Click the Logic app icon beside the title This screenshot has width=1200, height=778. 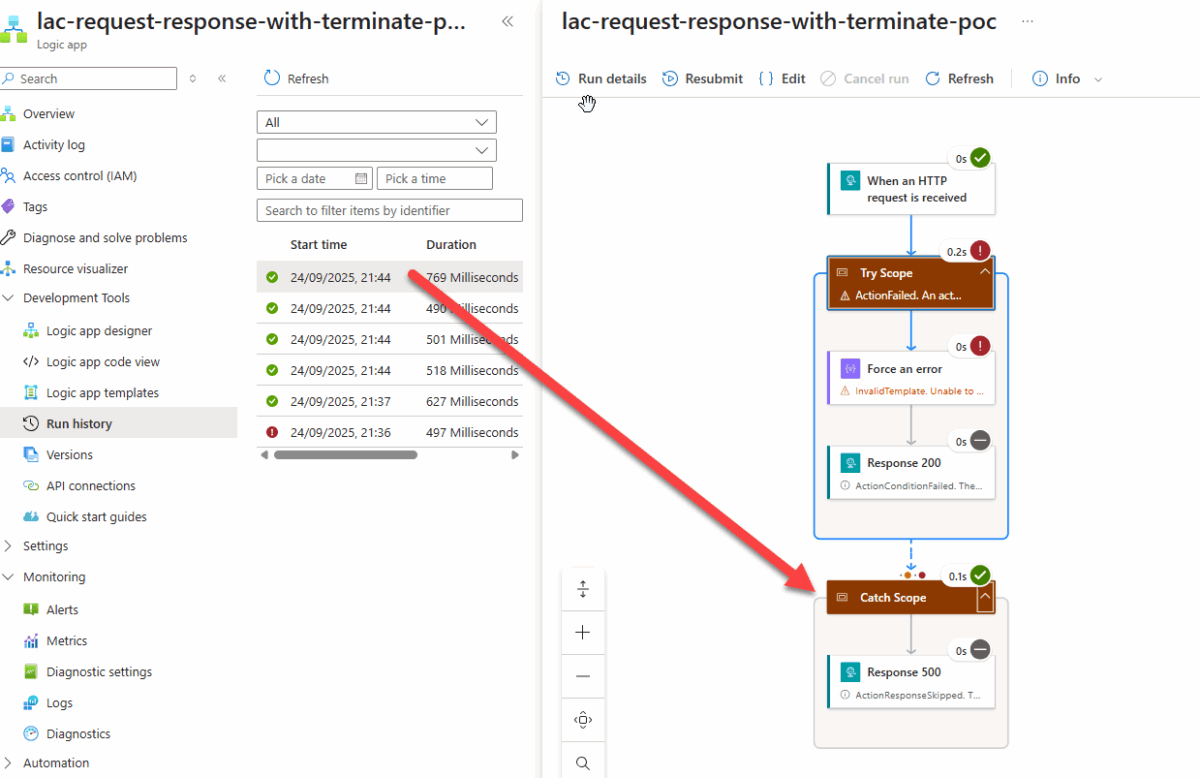point(14,28)
